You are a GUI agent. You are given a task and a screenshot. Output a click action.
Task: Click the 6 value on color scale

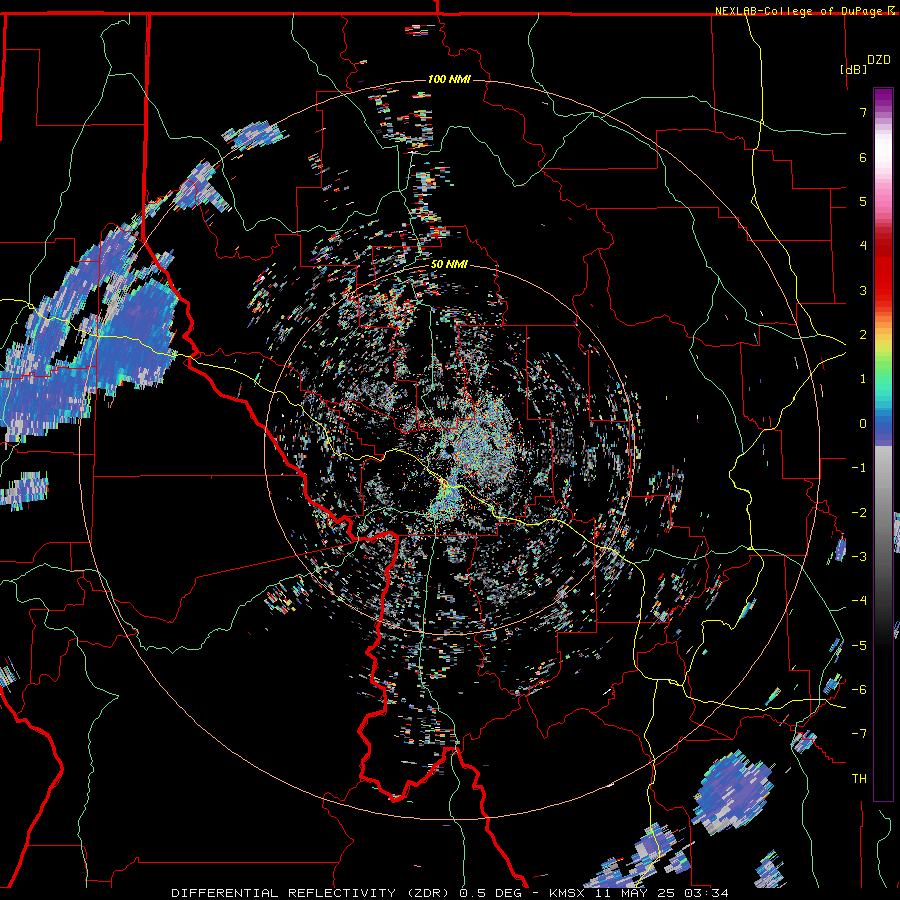[863, 157]
